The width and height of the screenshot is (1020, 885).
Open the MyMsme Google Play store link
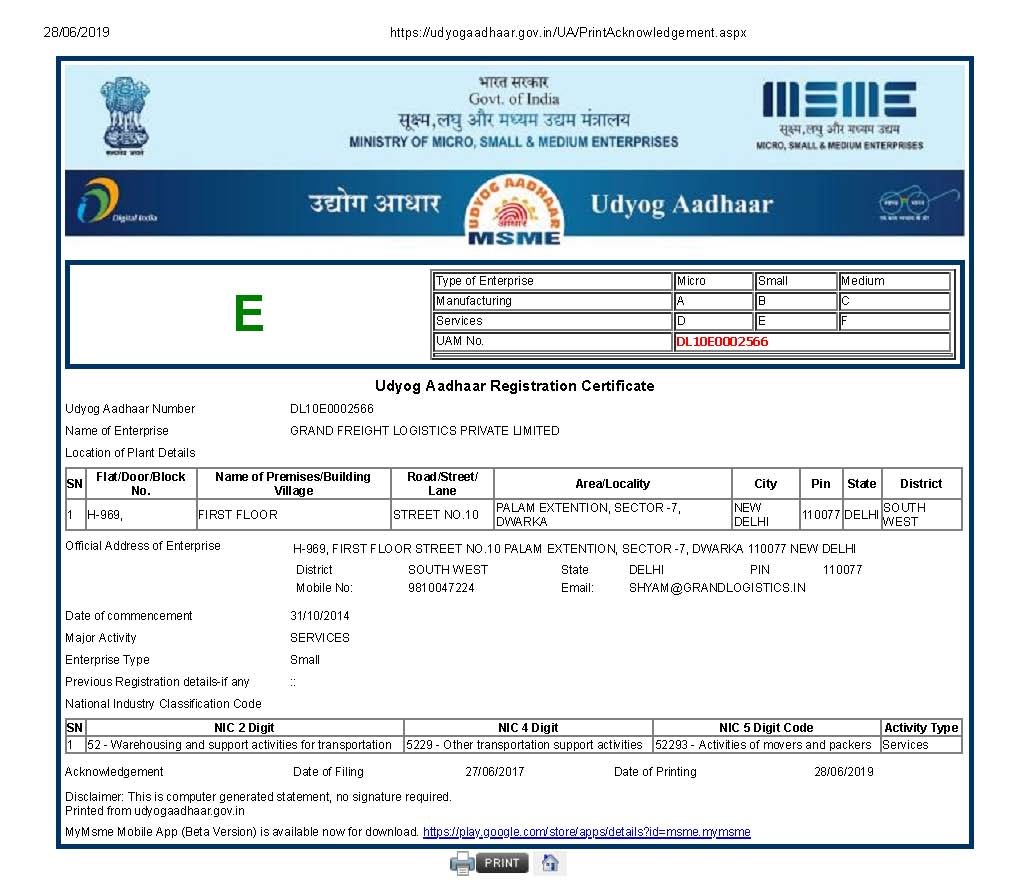pos(586,832)
